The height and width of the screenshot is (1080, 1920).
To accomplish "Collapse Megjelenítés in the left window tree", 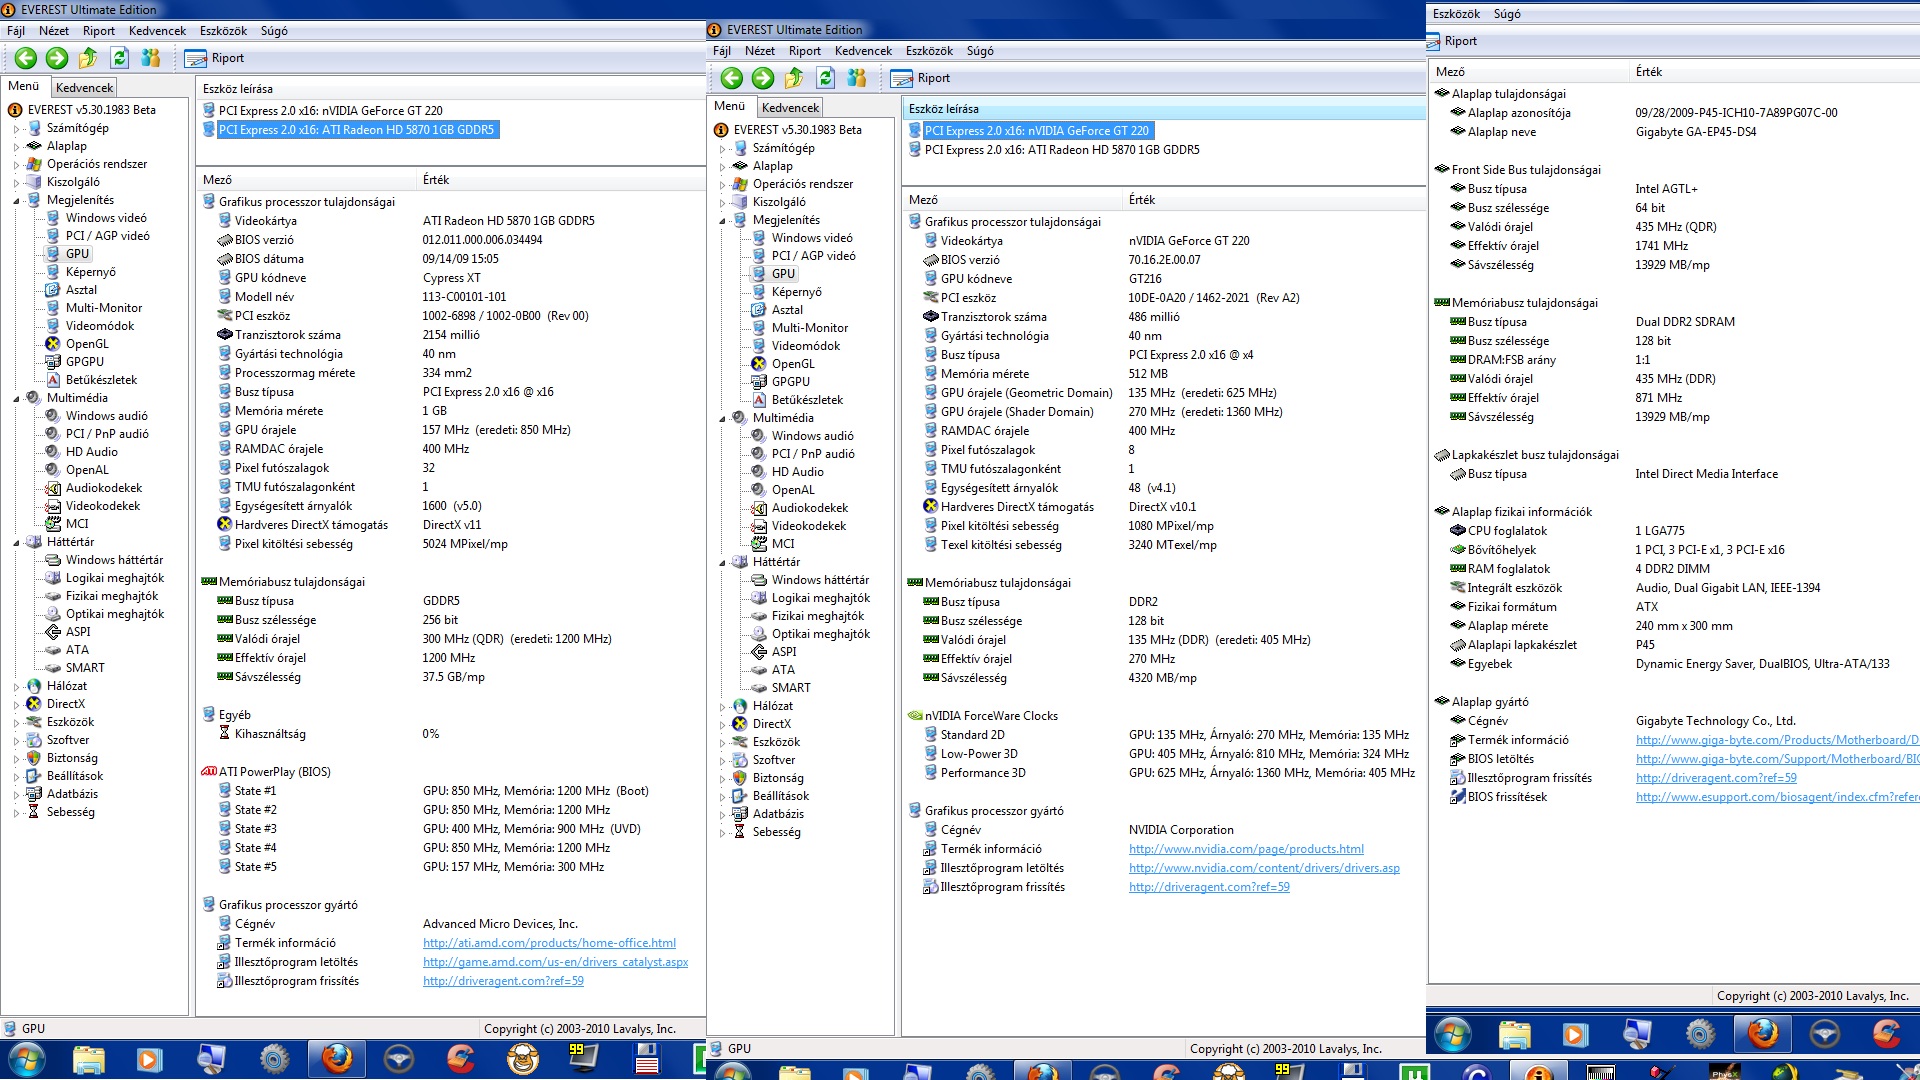I will 17,201.
